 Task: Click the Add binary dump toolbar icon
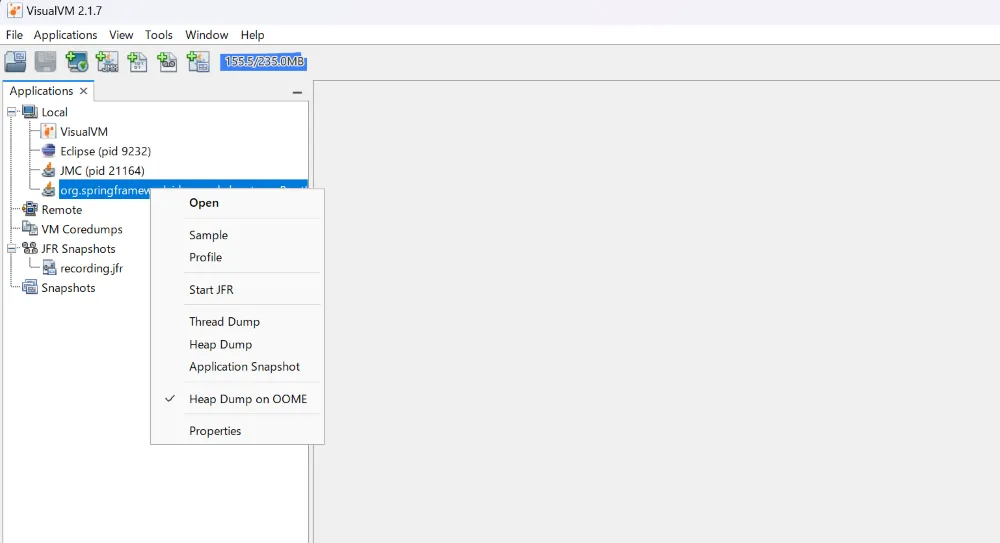137,62
